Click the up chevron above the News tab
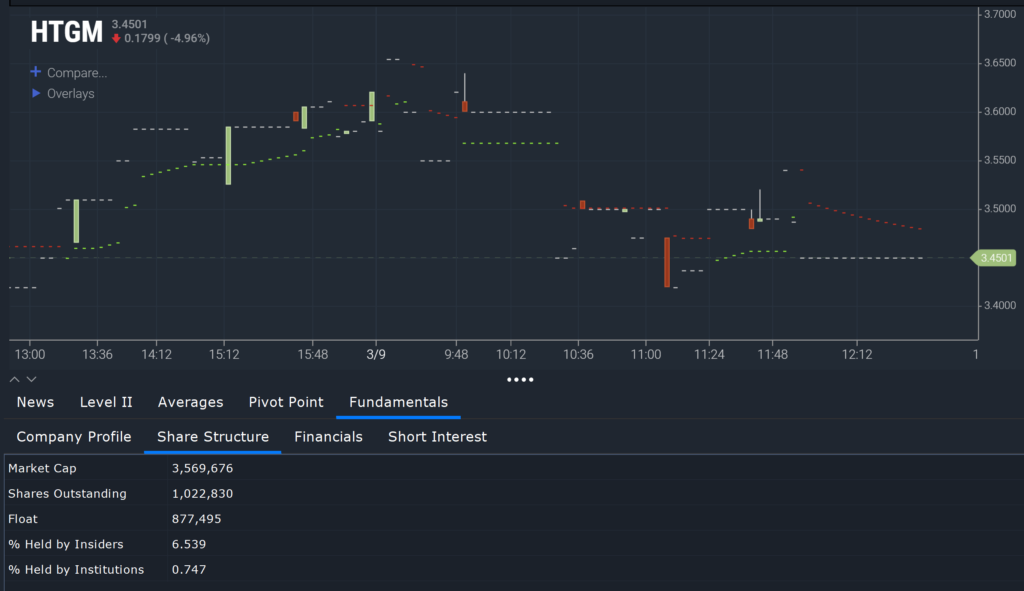The height and width of the screenshot is (591, 1024). coord(13,379)
